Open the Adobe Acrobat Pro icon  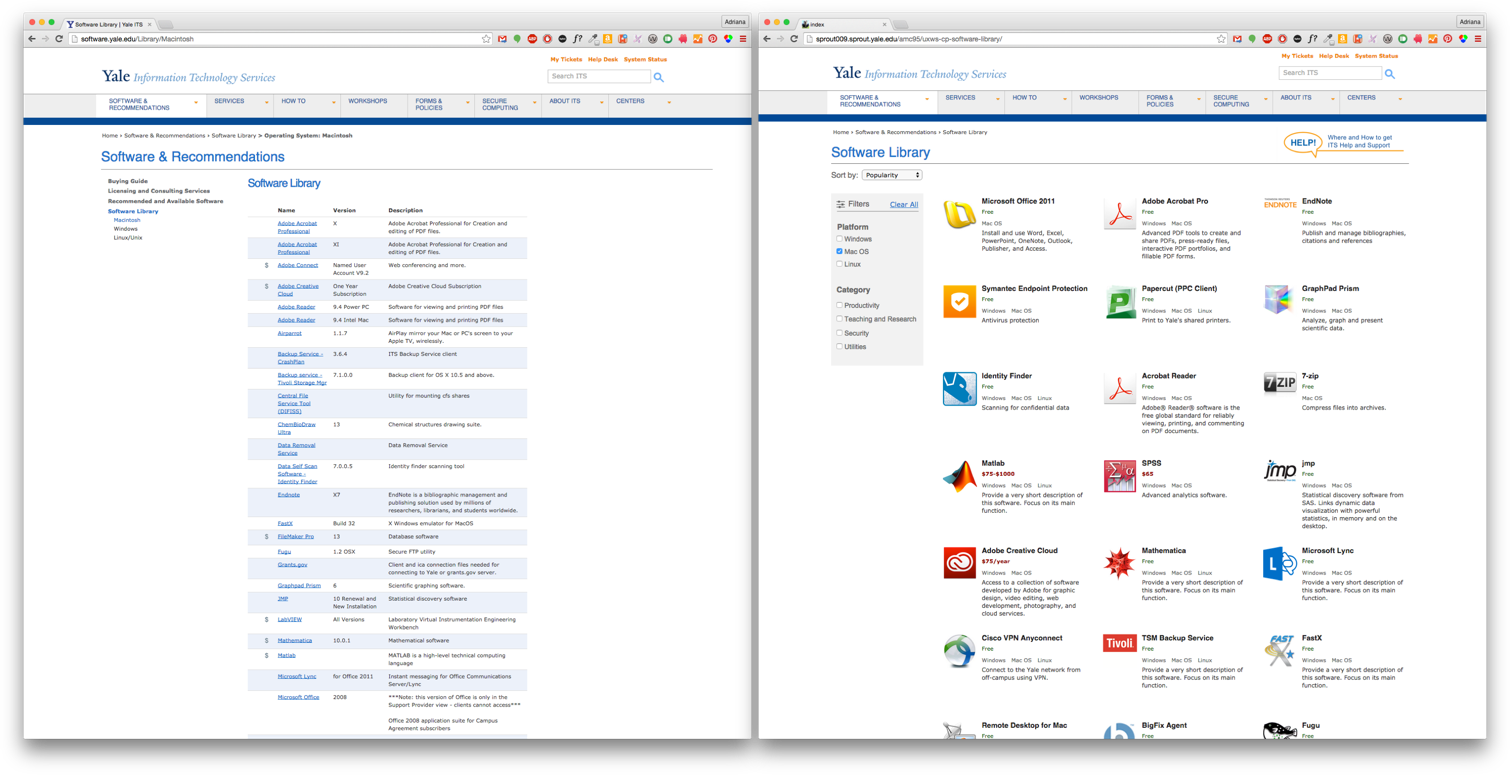click(1120, 214)
